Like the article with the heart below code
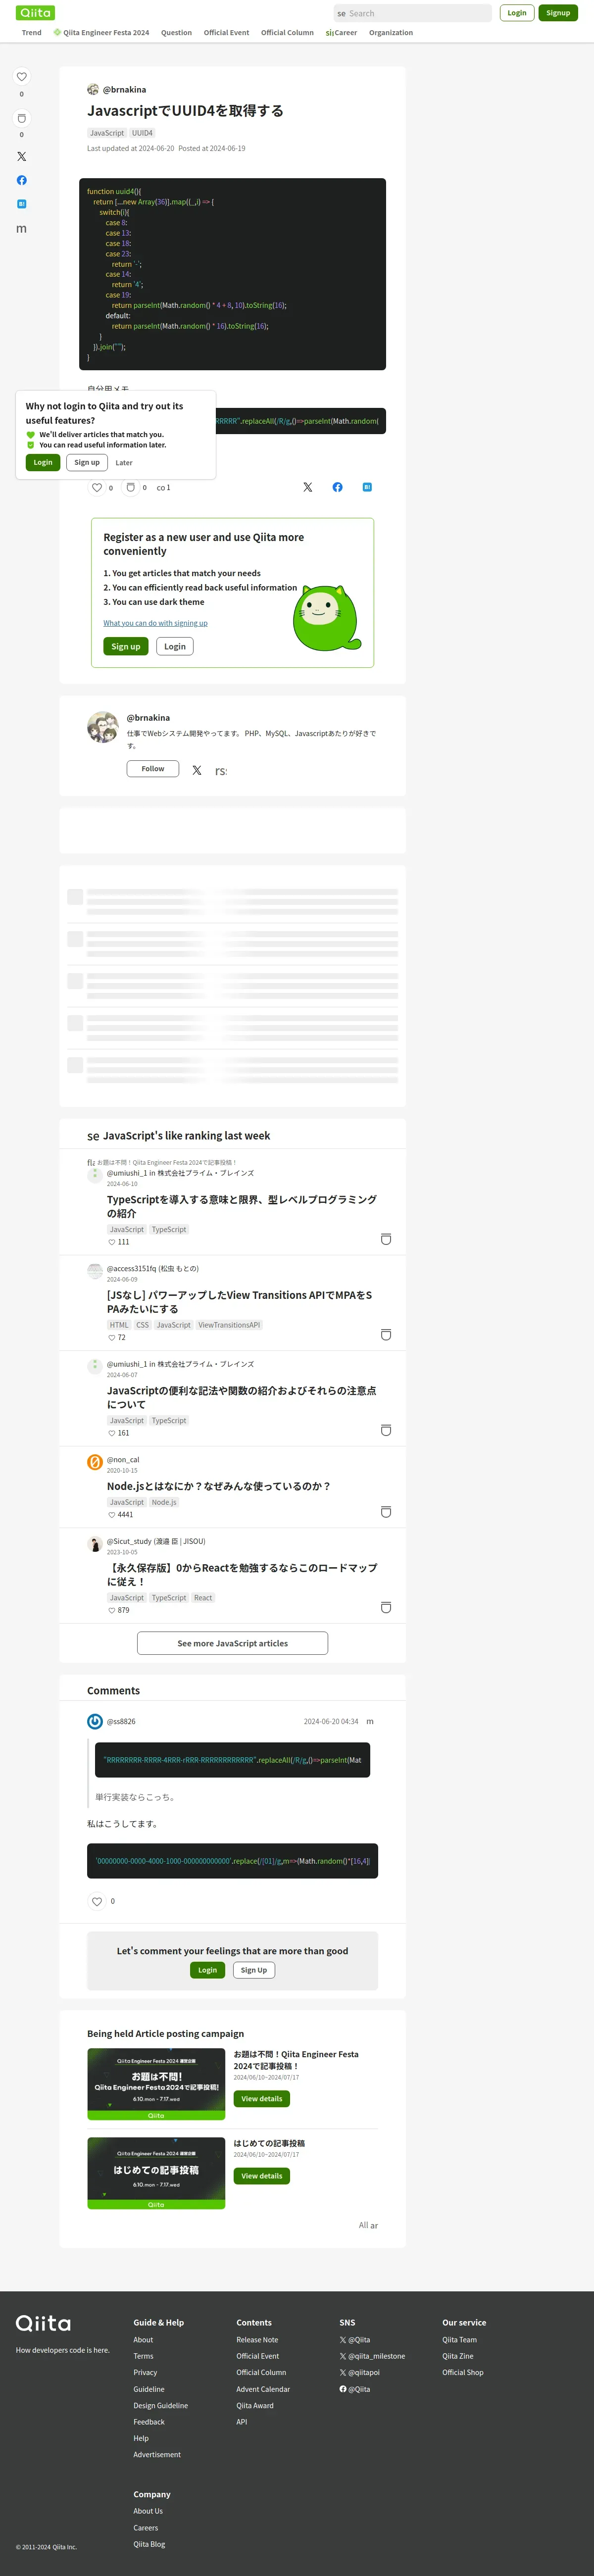 click(97, 488)
